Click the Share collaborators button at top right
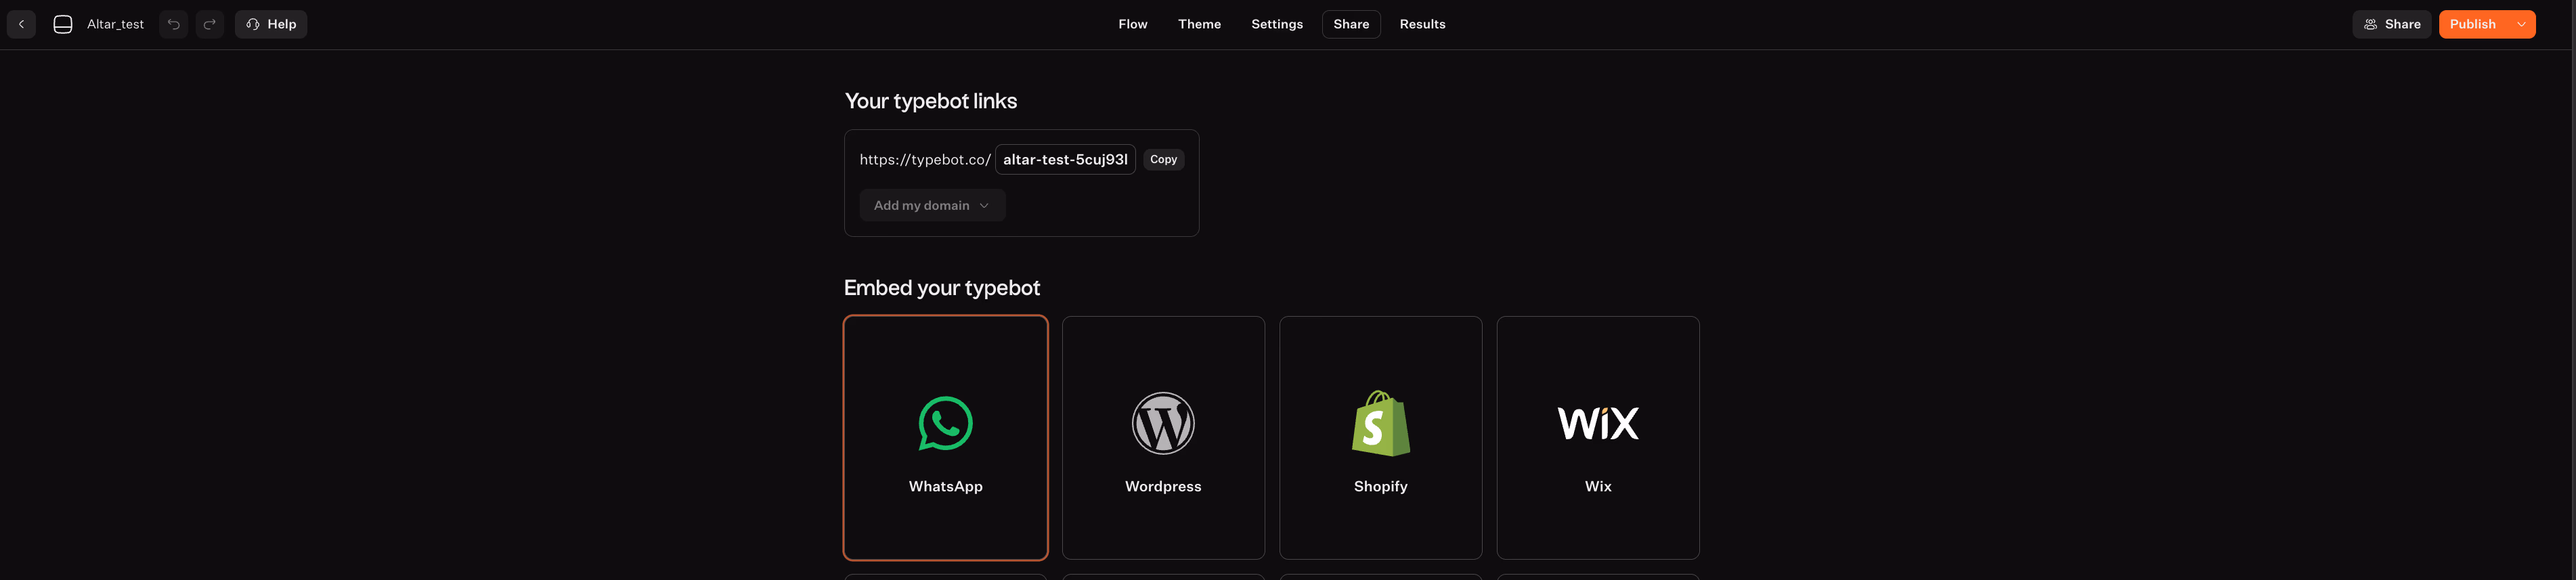Screen dimensions: 2576x580 coord(2390,24)
